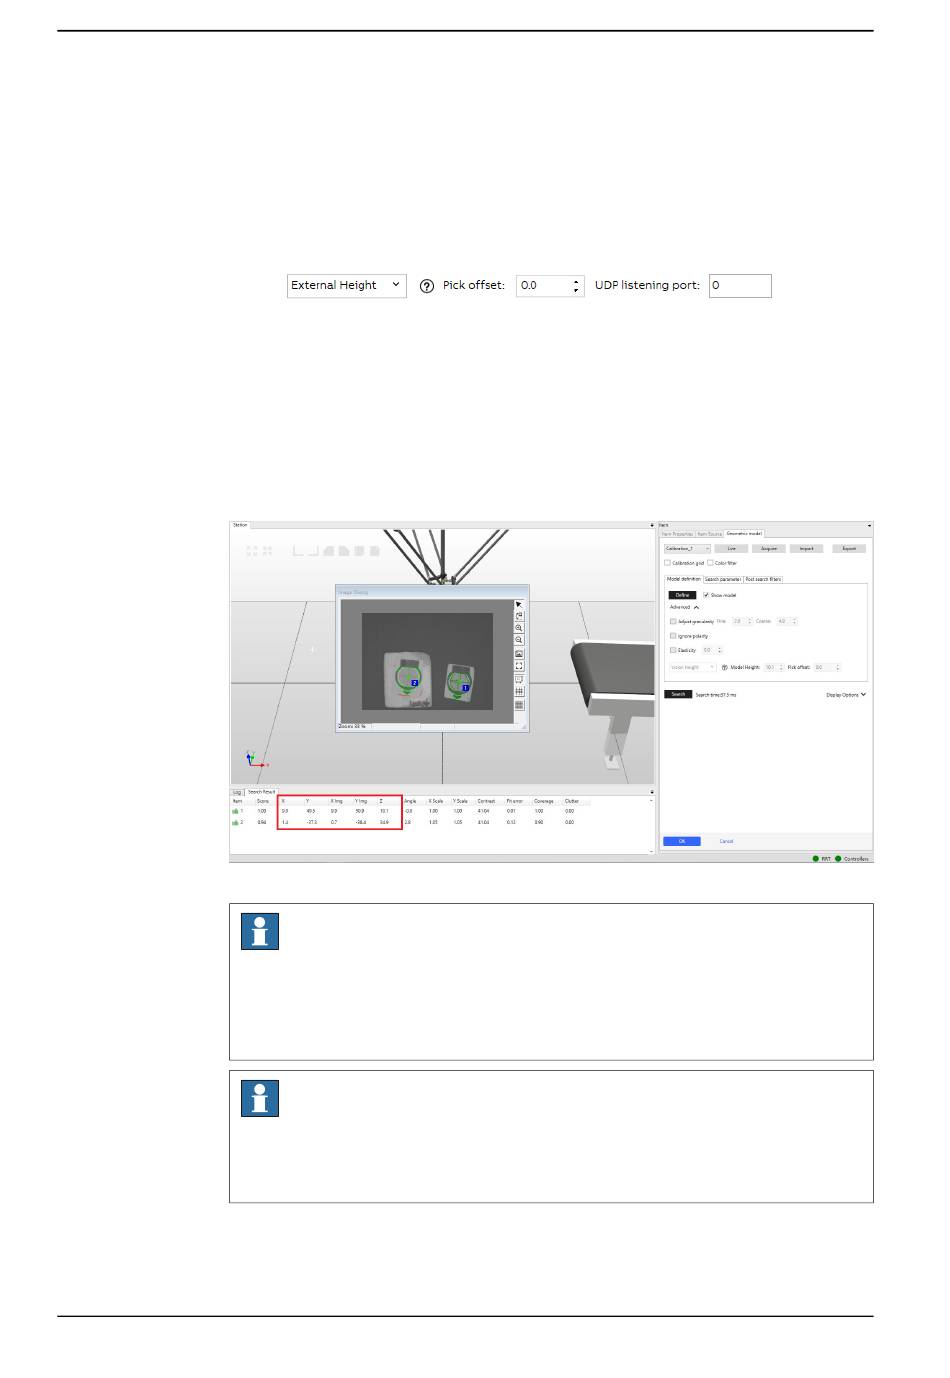The width and height of the screenshot is (950, 1378).
Task: Click the Import button
Action: tap(807, 549)
